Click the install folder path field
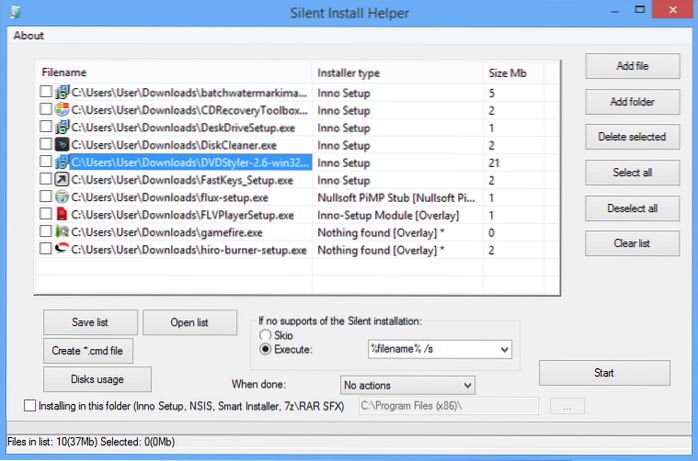The width and height of the screenshot is (698, 461). 446,406
